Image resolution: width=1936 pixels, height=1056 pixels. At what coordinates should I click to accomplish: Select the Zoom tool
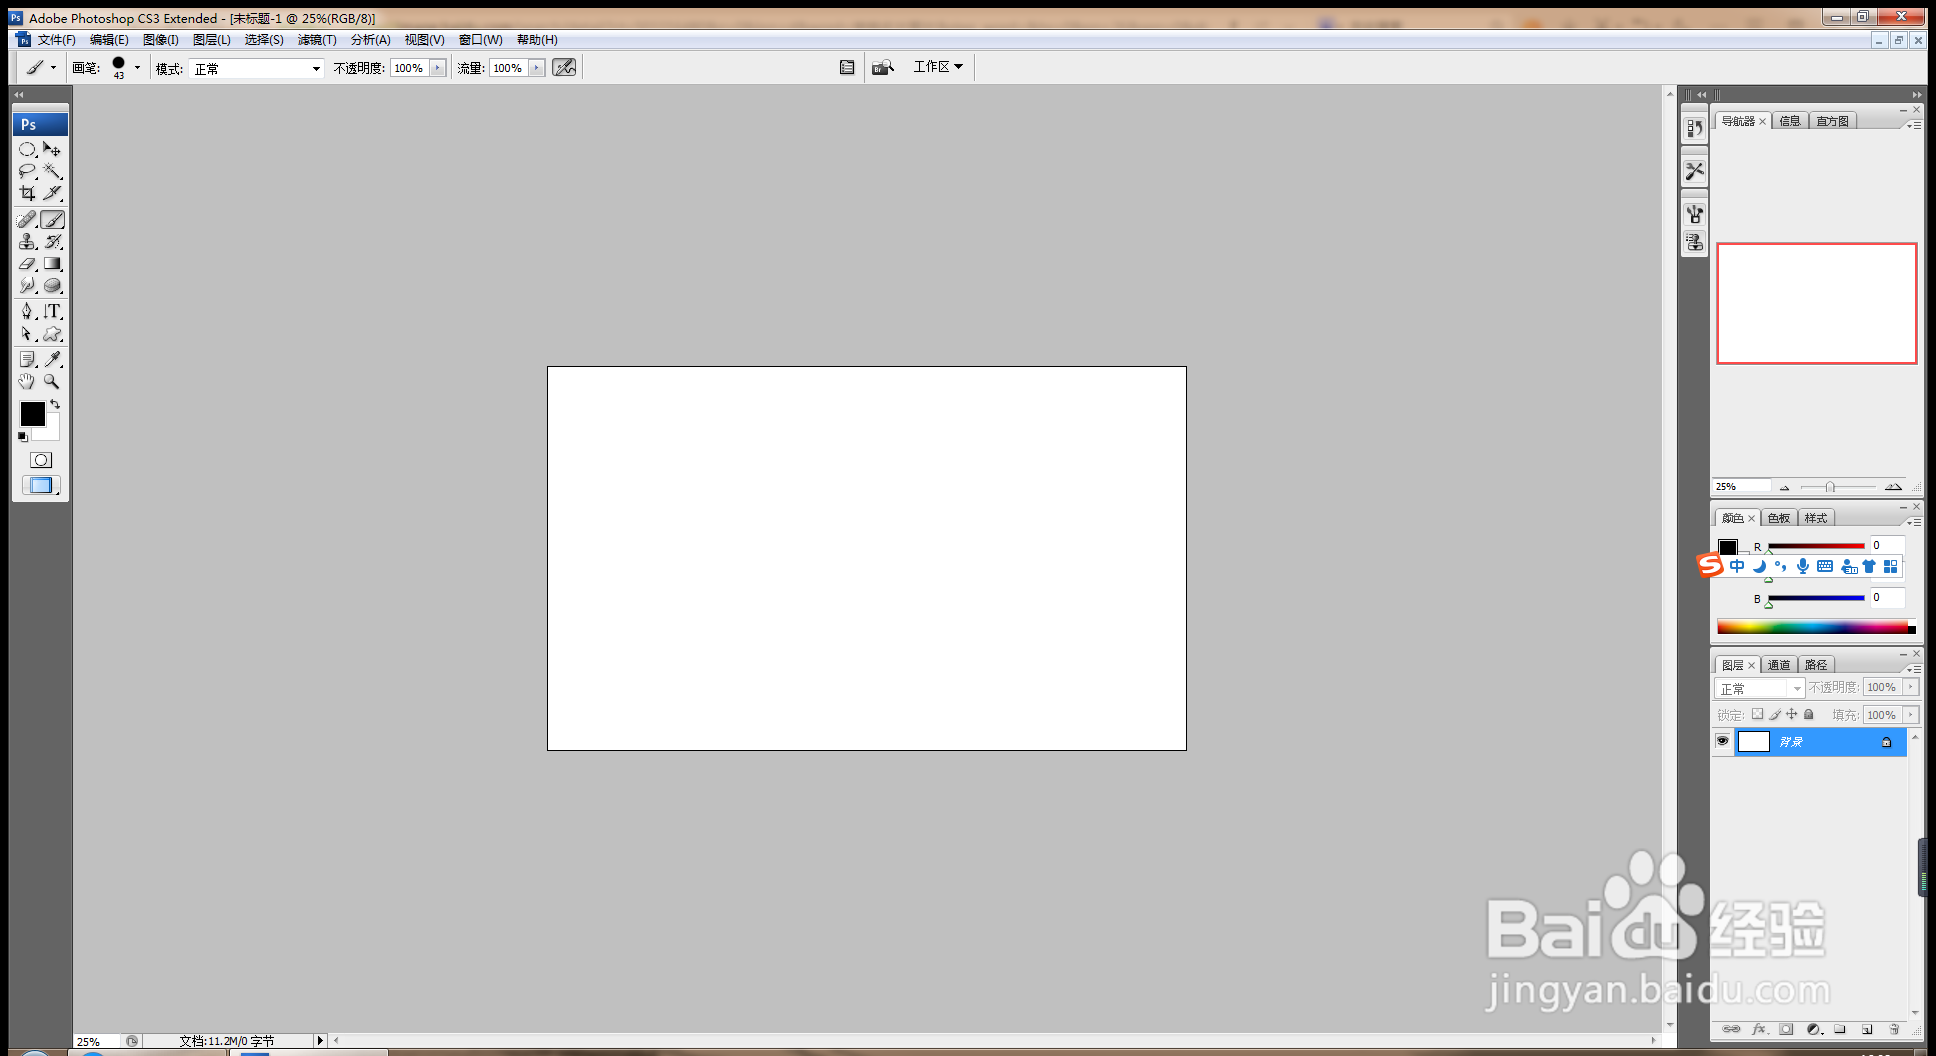pyautogui.click(x=52, y=381)
